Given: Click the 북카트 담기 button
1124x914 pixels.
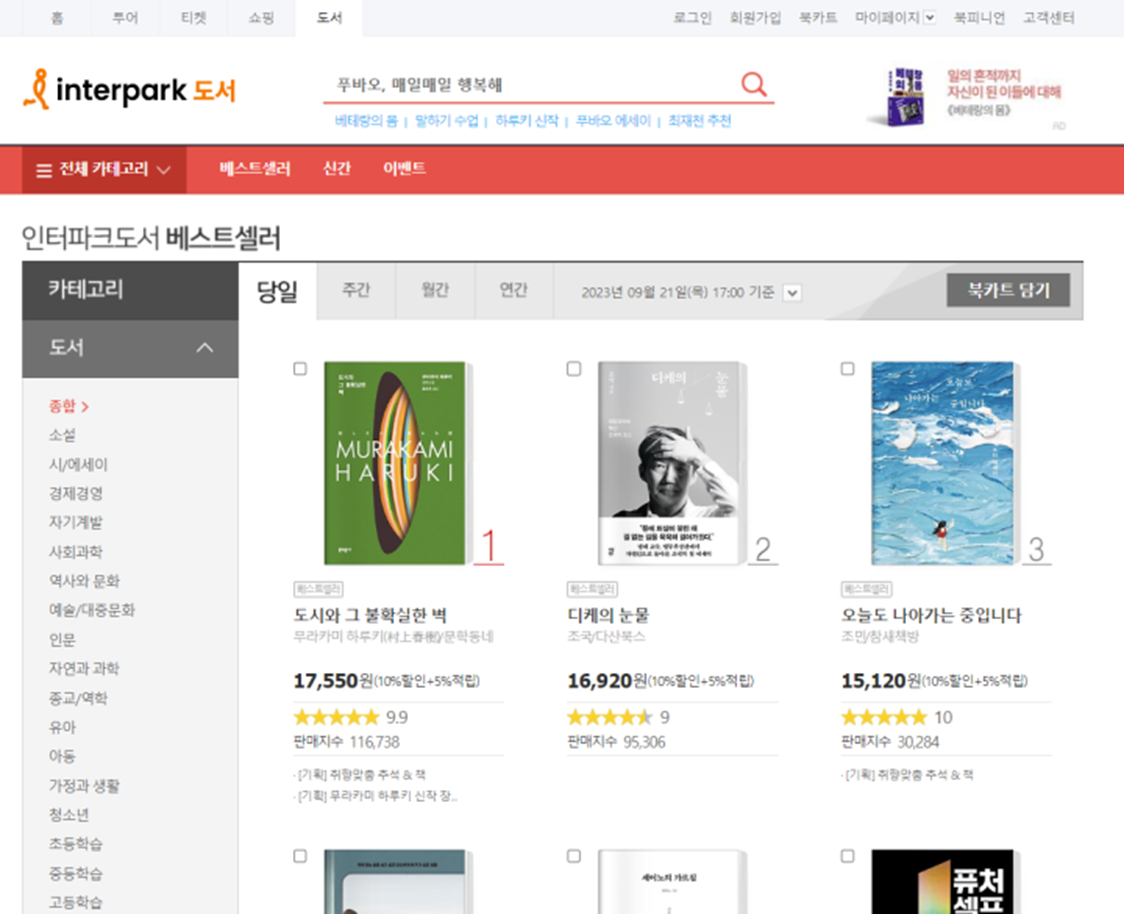Looking at the screenshot, I should tap(1008, 290).
